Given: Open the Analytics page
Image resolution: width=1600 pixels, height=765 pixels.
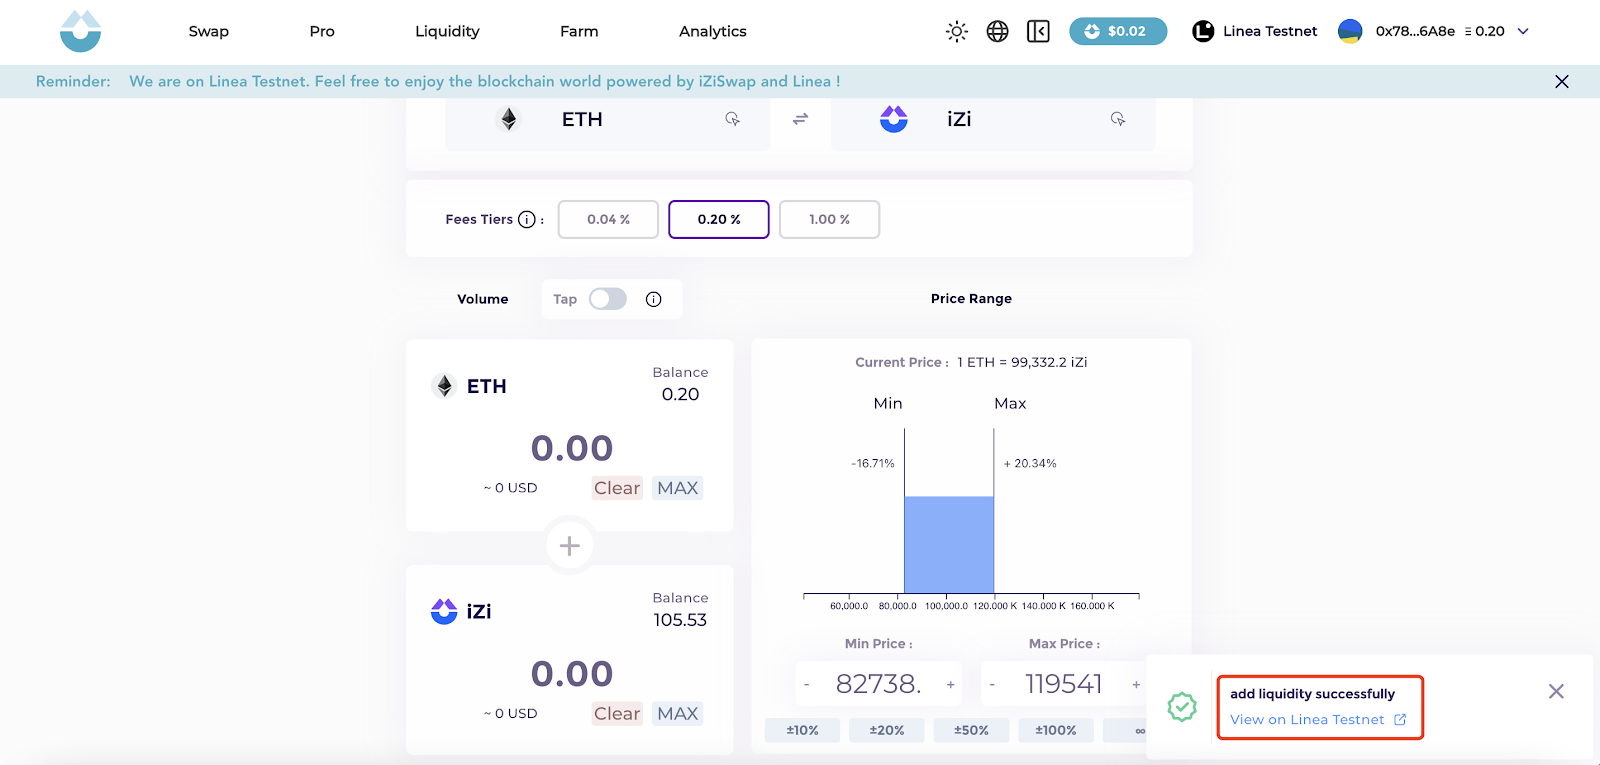Looking at the screenshot, I should point(713,31).
